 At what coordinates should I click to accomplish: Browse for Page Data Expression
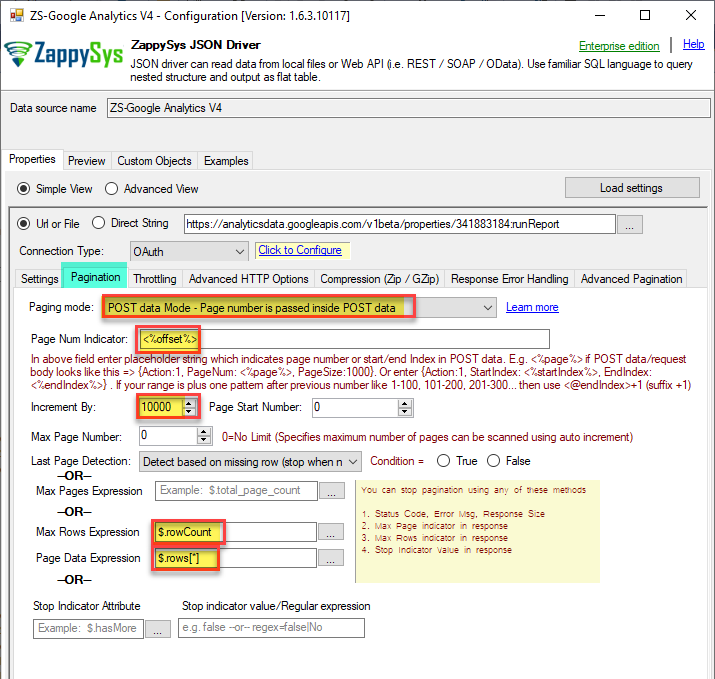(331, 558)
